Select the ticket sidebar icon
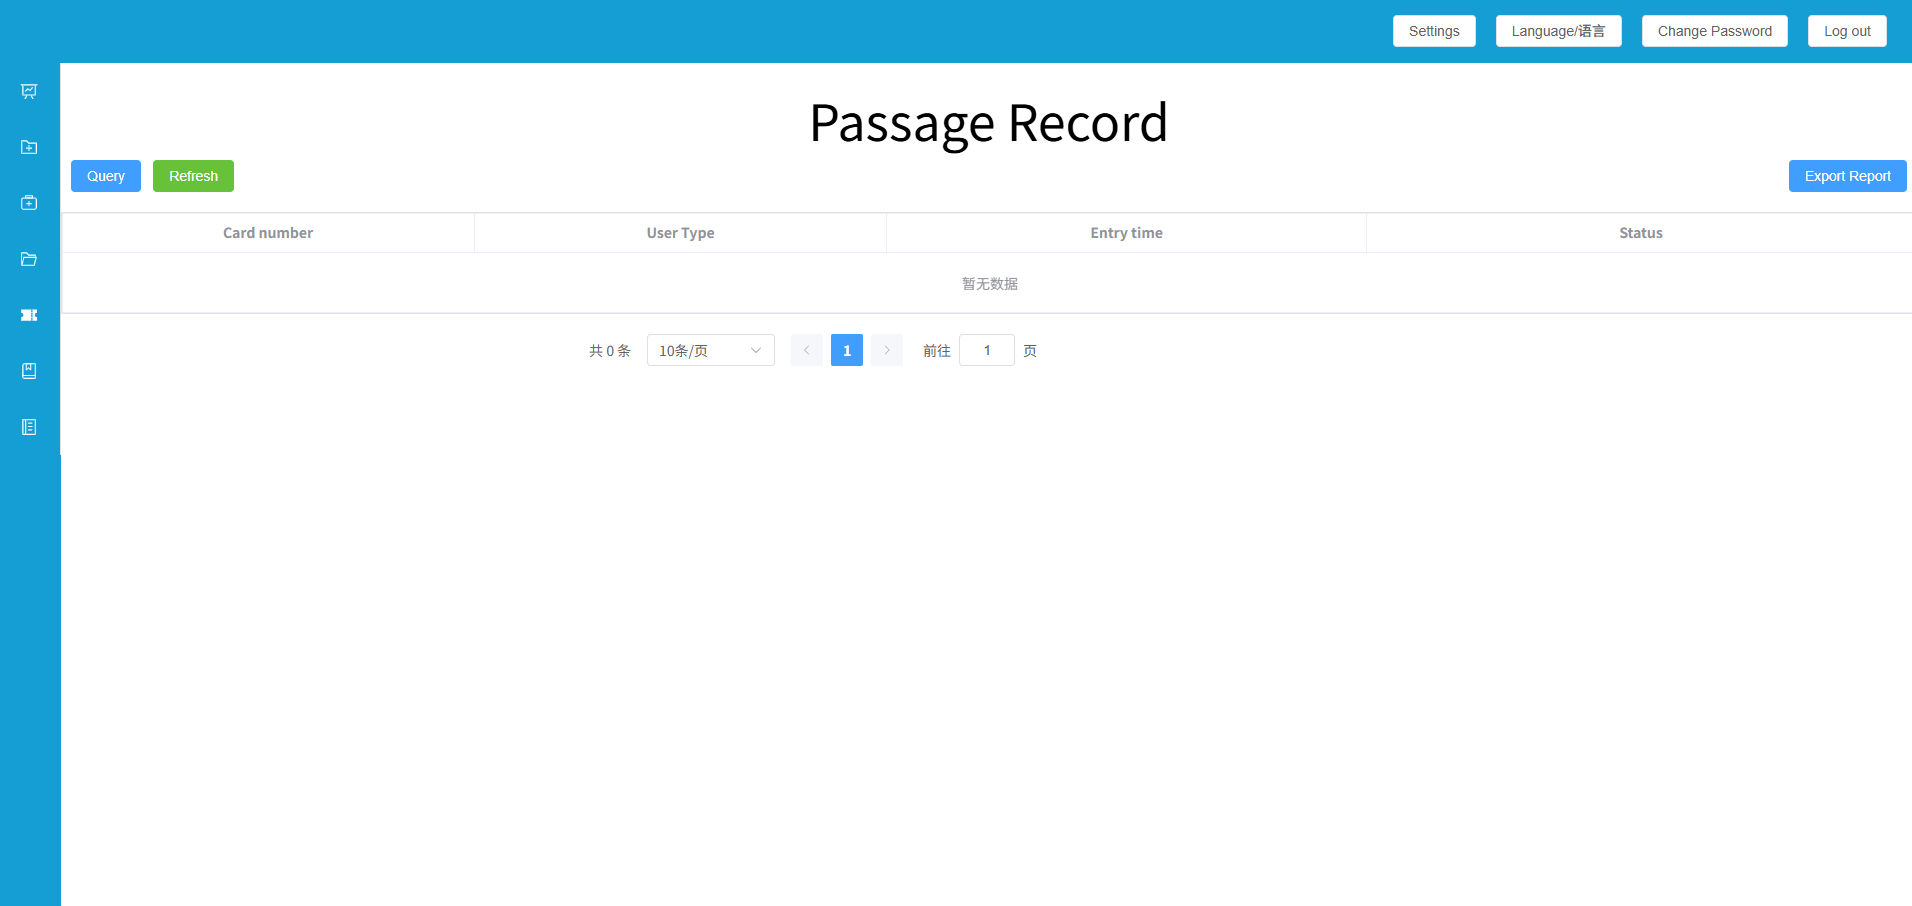Image resolution: width=1912 pixels, height=906 pixels. pos(29,315)
